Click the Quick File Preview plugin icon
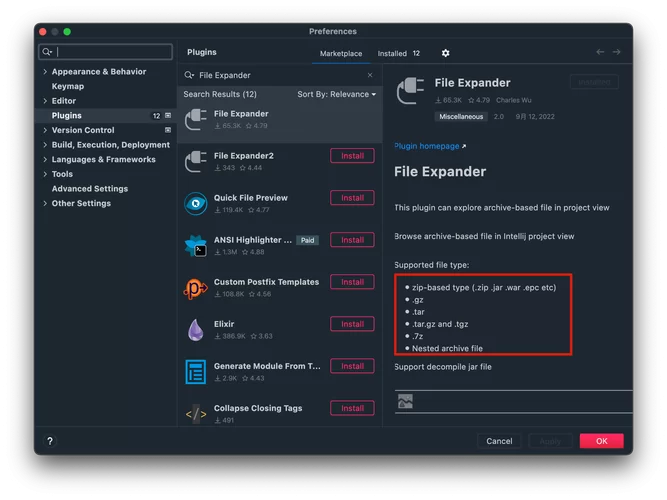The width and height of the screenshot is (667, 500). 196,204
